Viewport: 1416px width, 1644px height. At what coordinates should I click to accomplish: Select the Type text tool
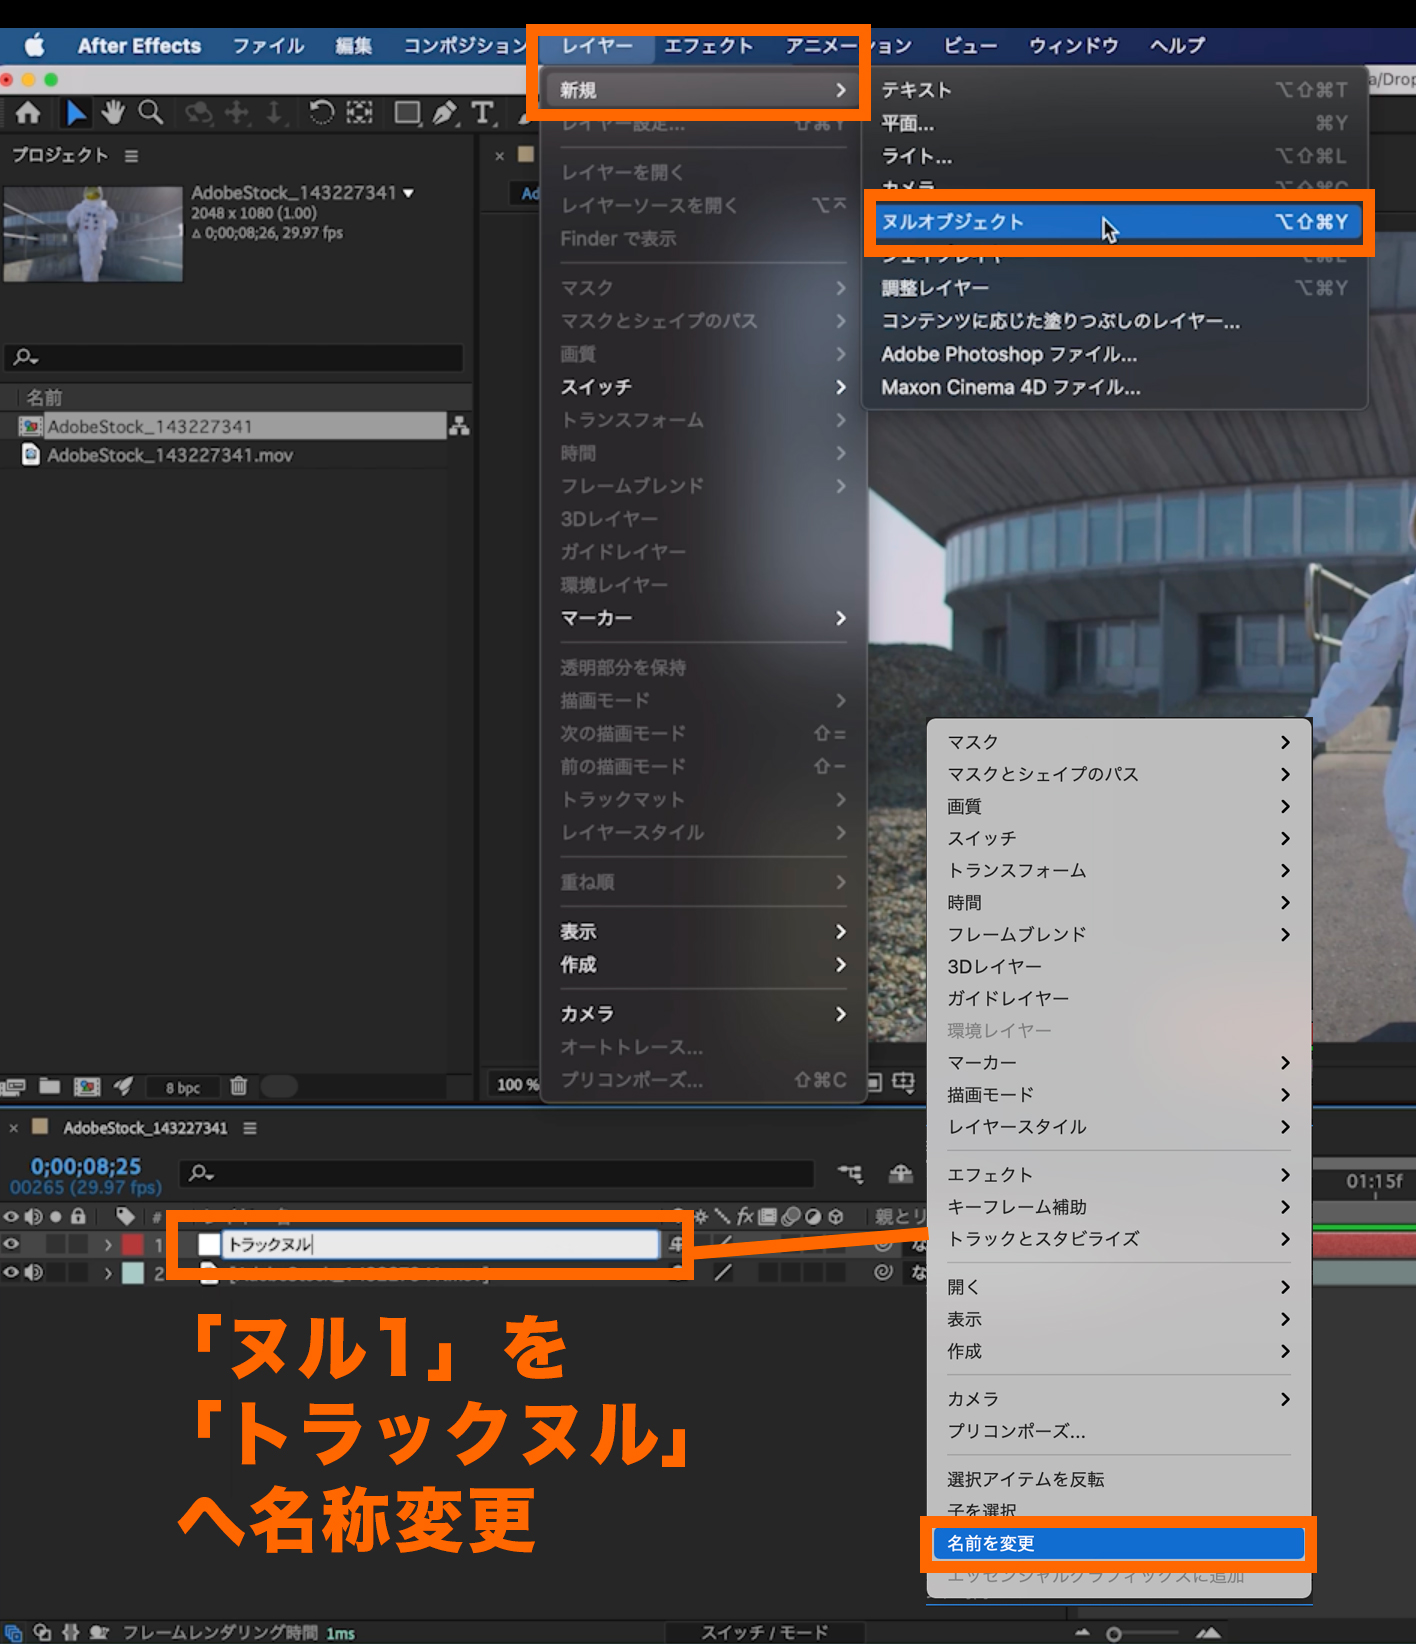484,113
